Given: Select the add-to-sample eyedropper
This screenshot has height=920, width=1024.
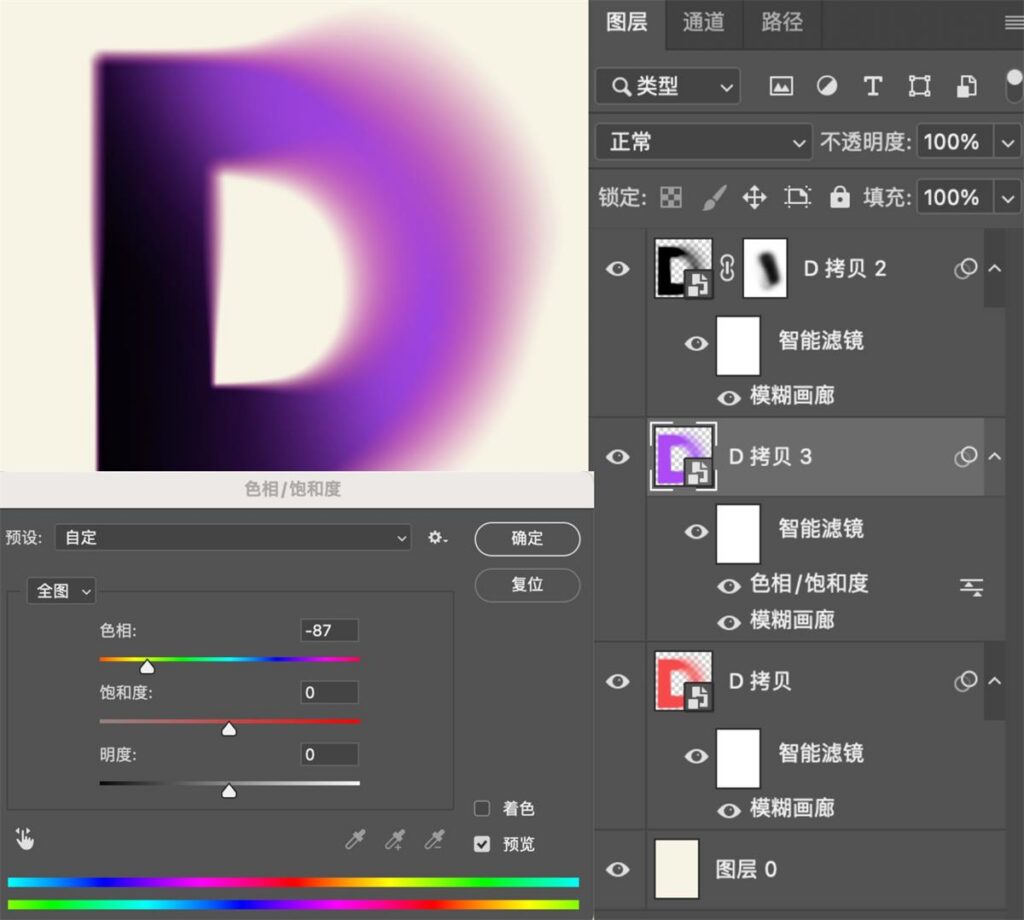Looking at the screenshot, I should pyautogui.click(x=394, y=840).
